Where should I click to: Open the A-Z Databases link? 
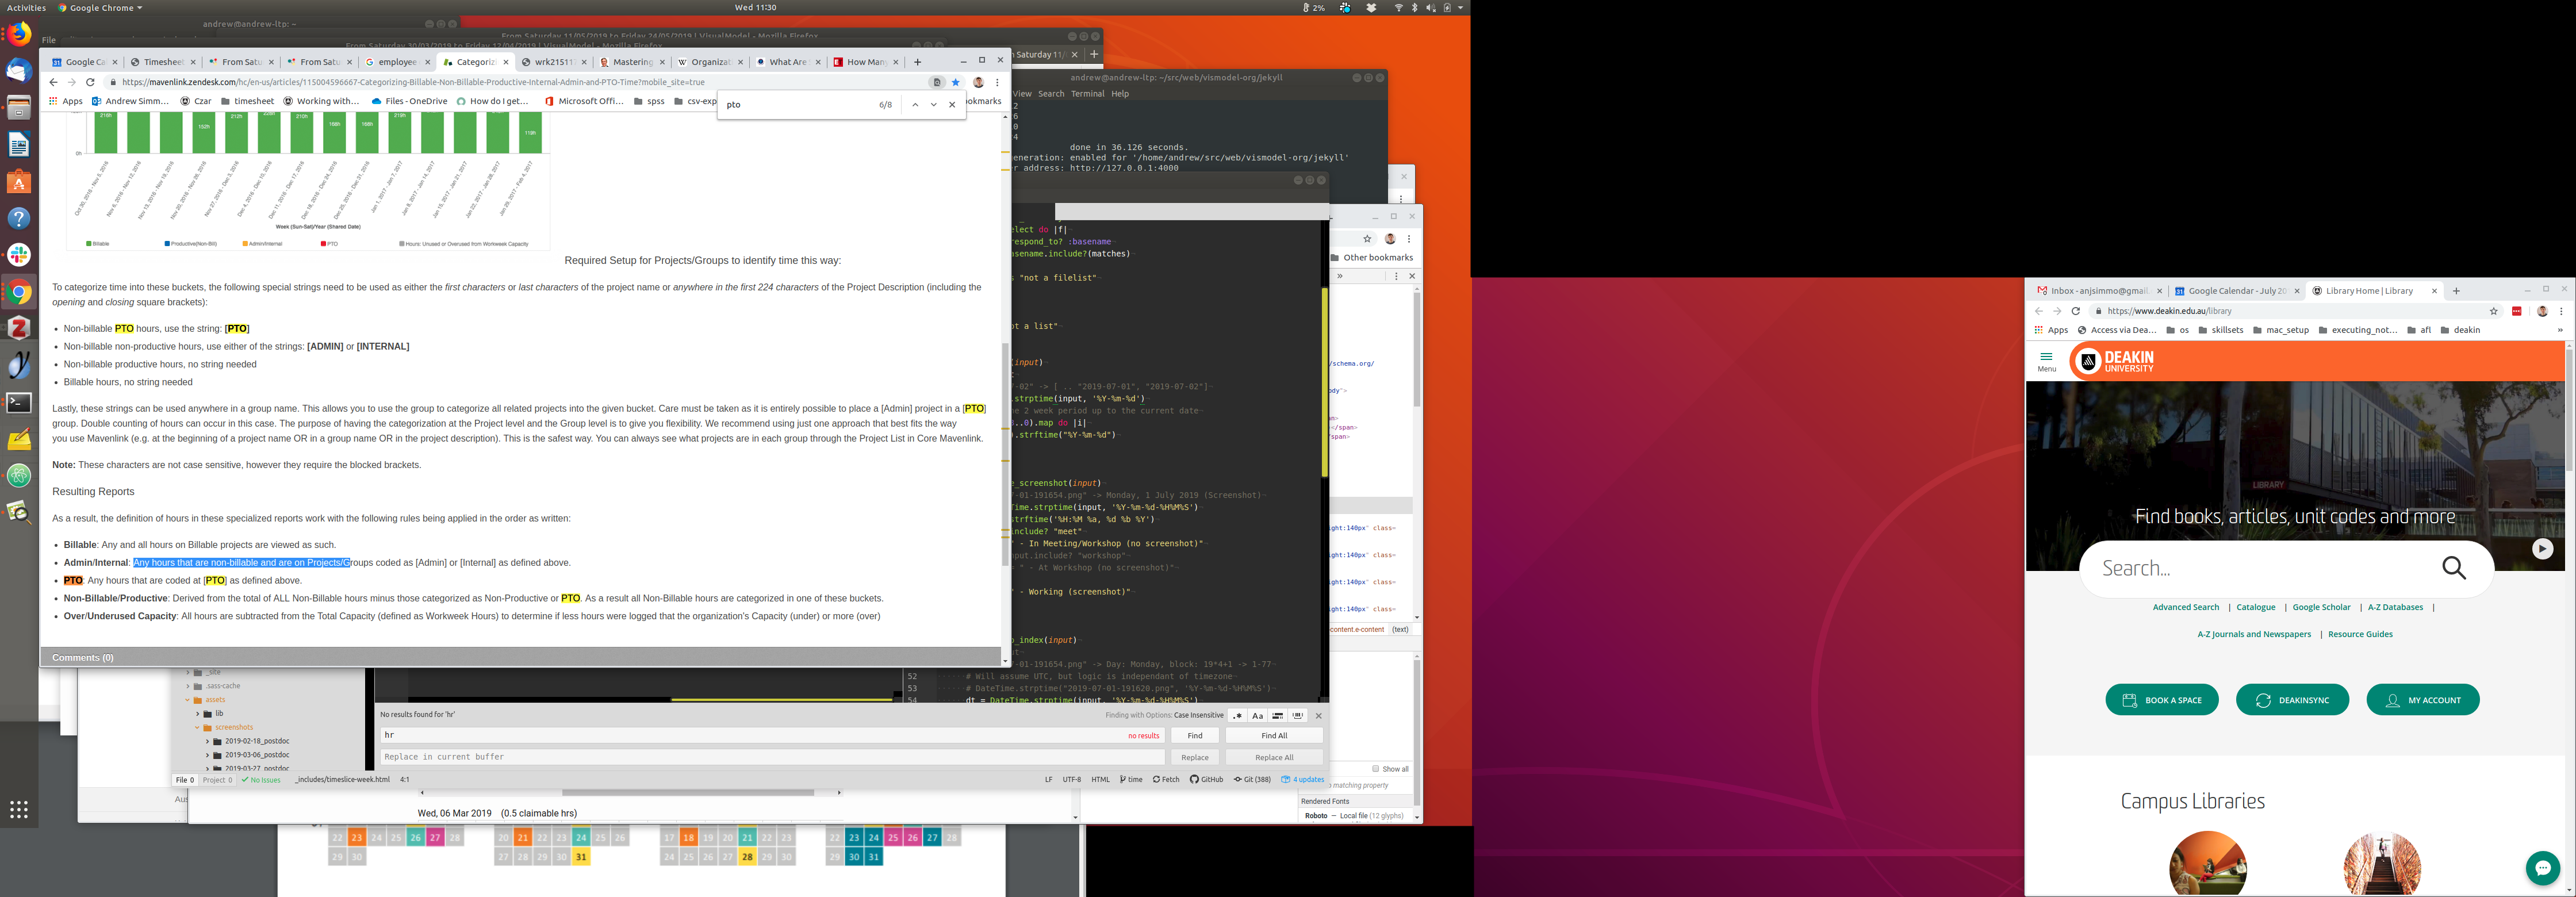tap(2395, 607)
